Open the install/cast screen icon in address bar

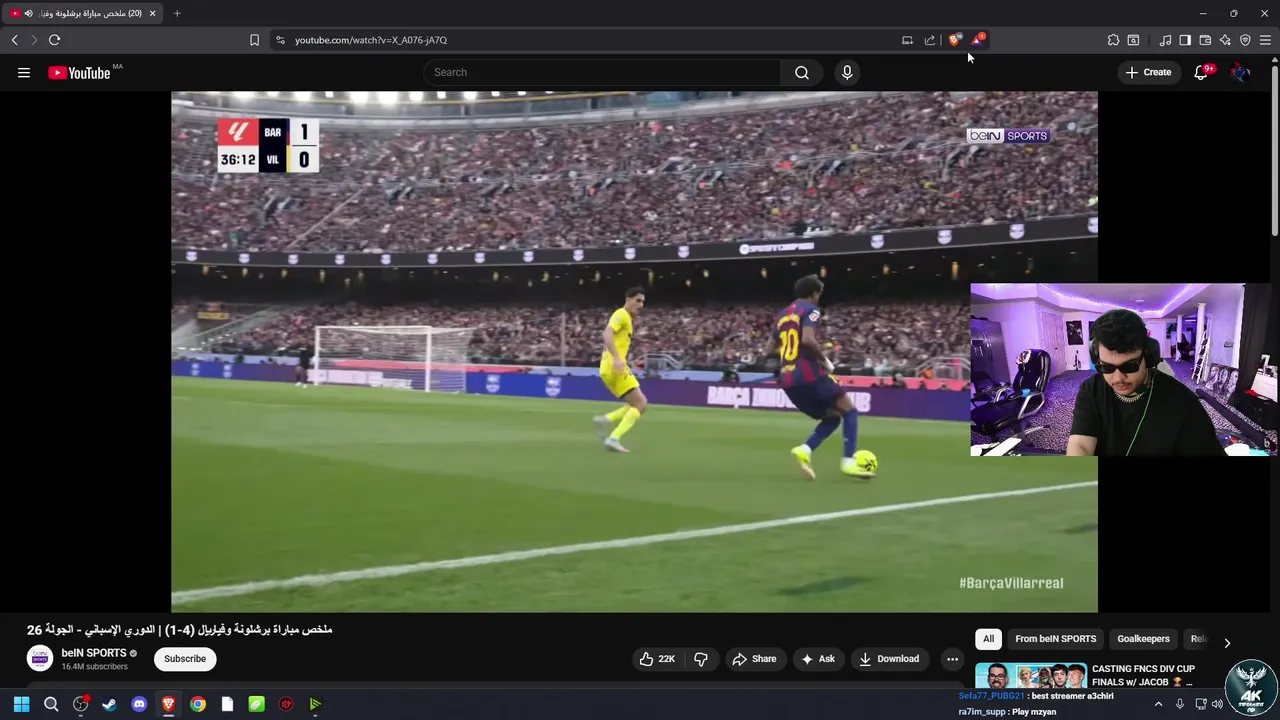907,40
